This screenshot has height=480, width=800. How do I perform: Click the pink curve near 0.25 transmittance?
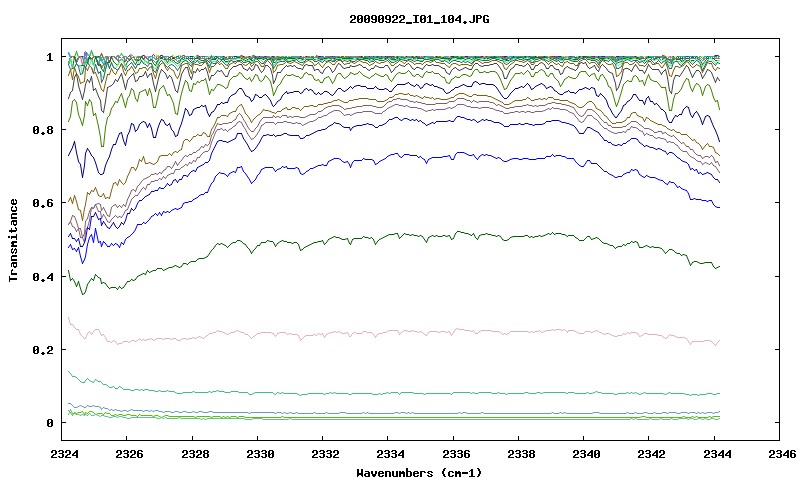(x=393, y=332)
